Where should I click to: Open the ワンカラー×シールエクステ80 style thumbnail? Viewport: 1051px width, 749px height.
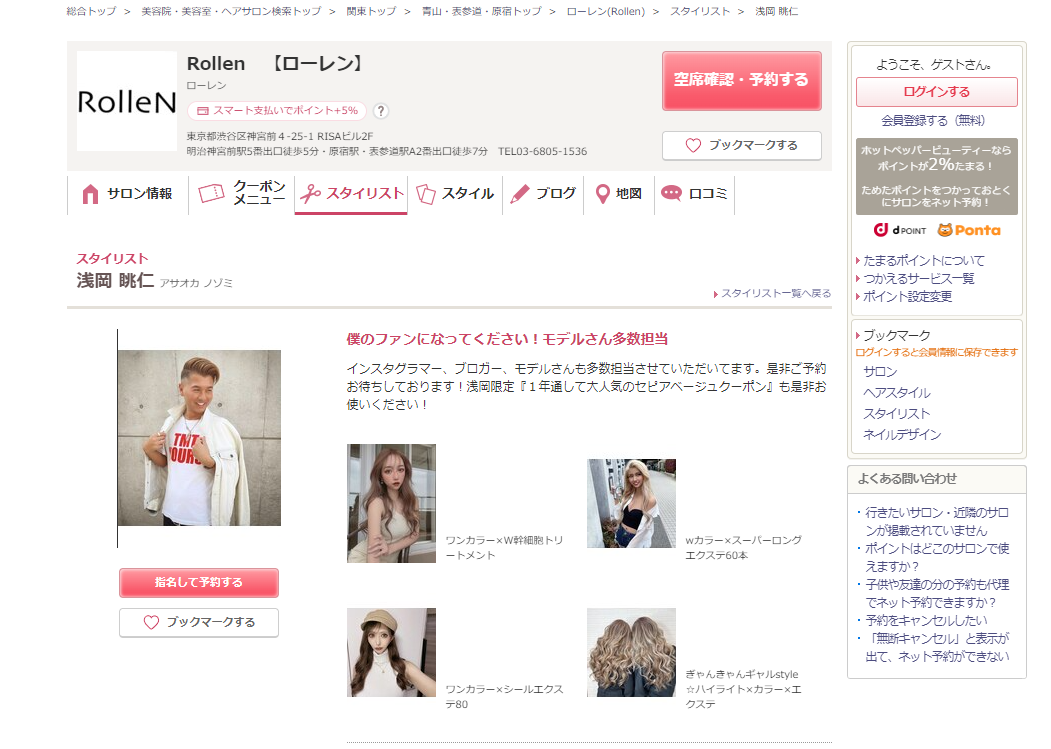tap(391, 652)
